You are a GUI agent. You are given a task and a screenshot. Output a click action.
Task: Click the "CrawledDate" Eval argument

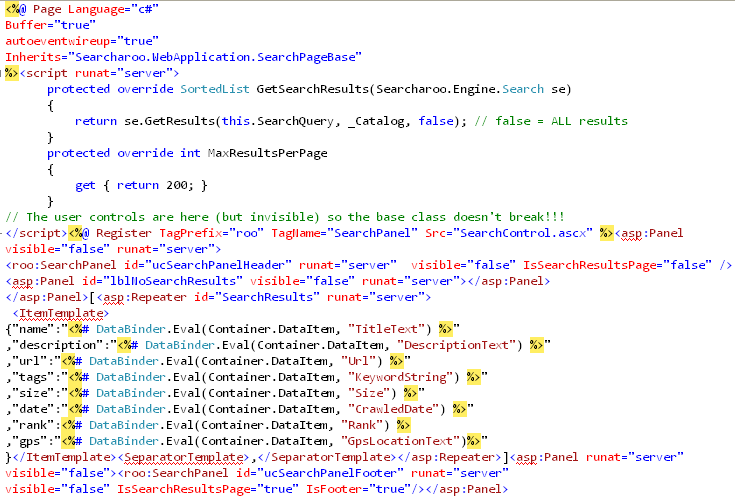[x=396, y=409]
